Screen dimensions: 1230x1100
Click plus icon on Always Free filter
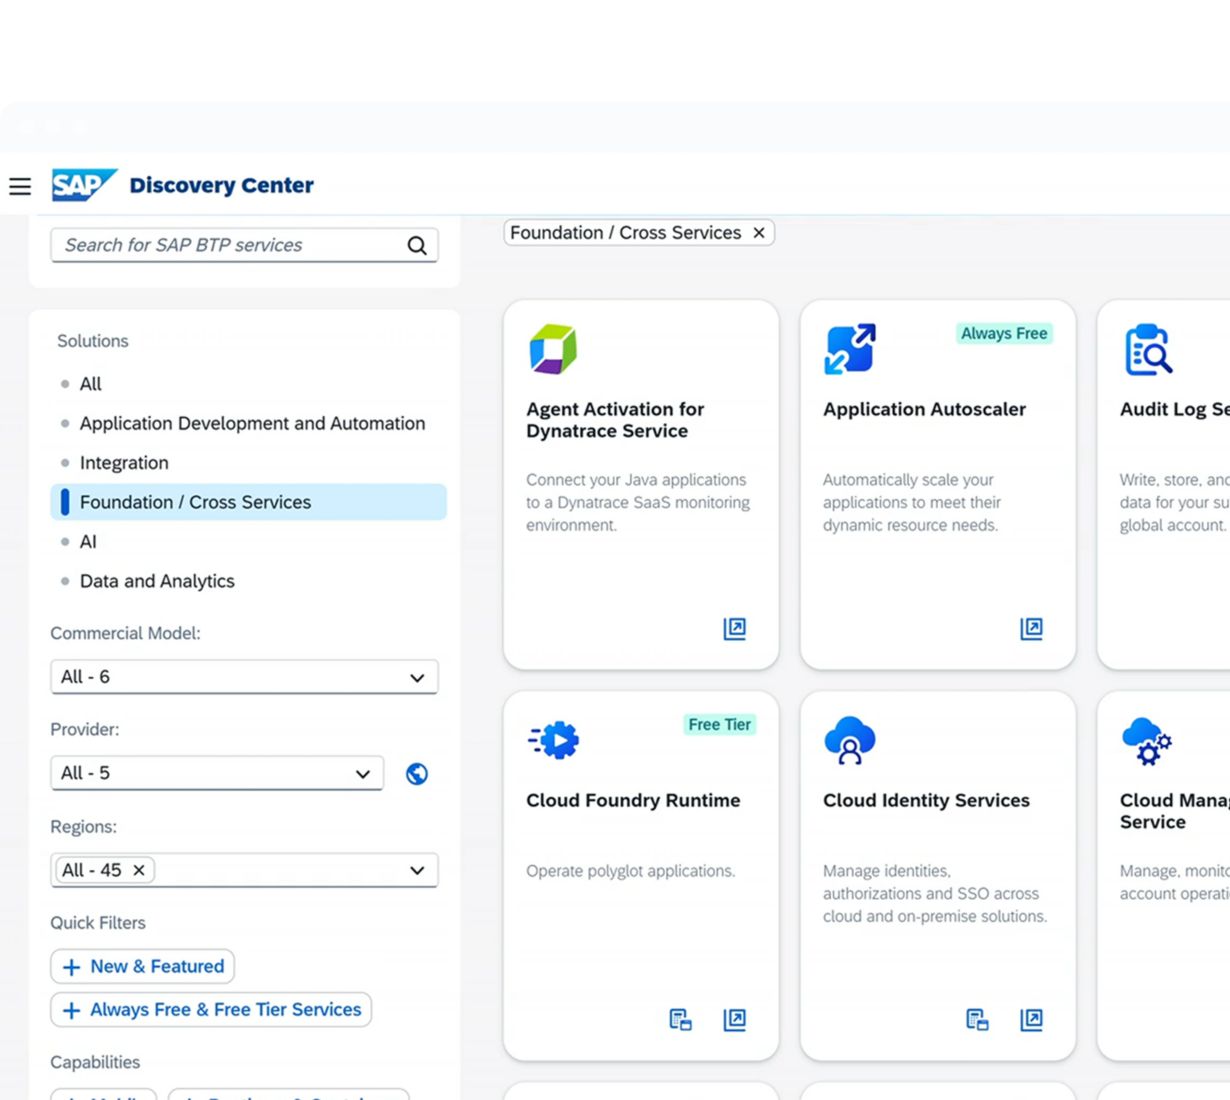[x=71, y=1010]
